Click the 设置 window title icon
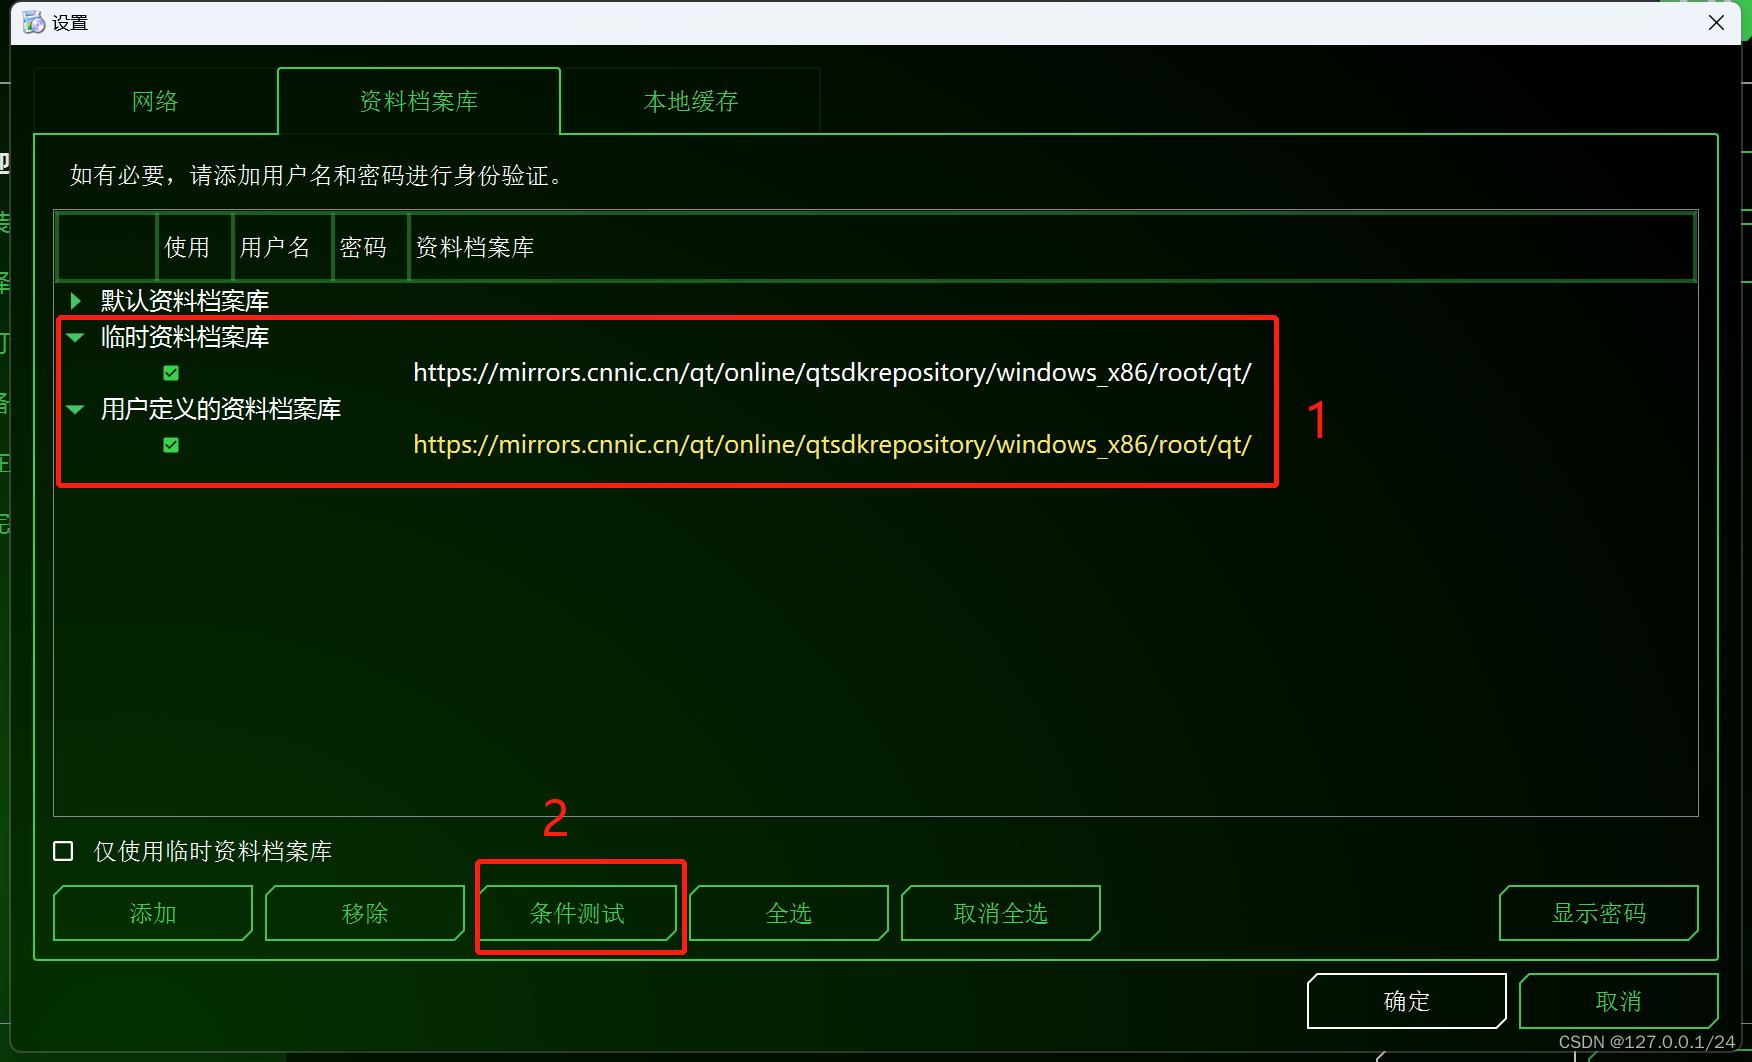The width and height of the screenshot is (1752, 1062). [34, 22]
